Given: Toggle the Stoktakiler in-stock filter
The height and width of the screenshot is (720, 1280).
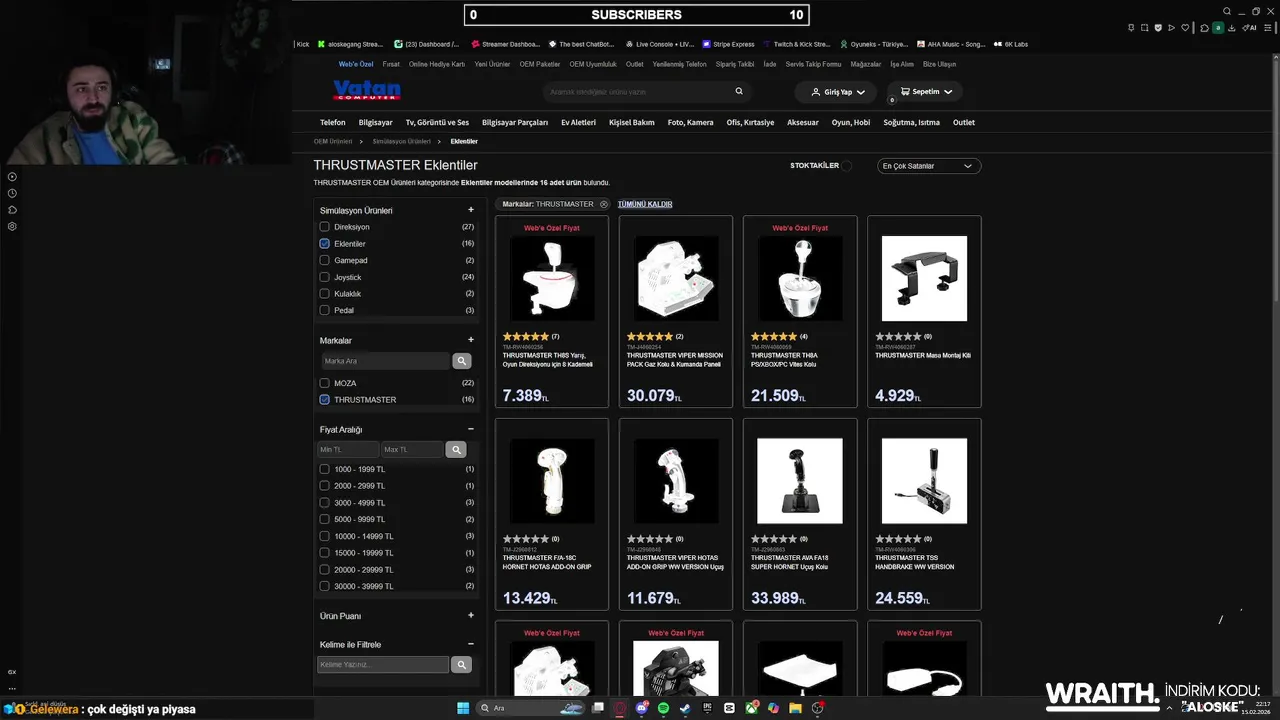Looking at the screenshot, I should pos(847,166).
